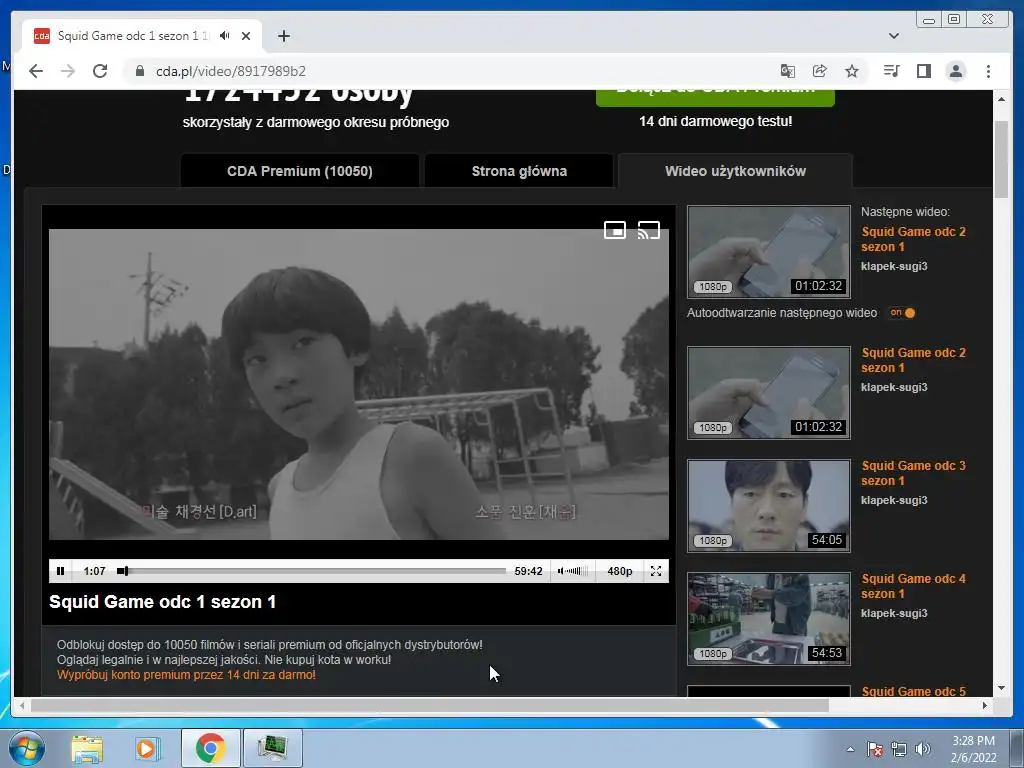Toggle autoplay next video switch

coord(903,313)
